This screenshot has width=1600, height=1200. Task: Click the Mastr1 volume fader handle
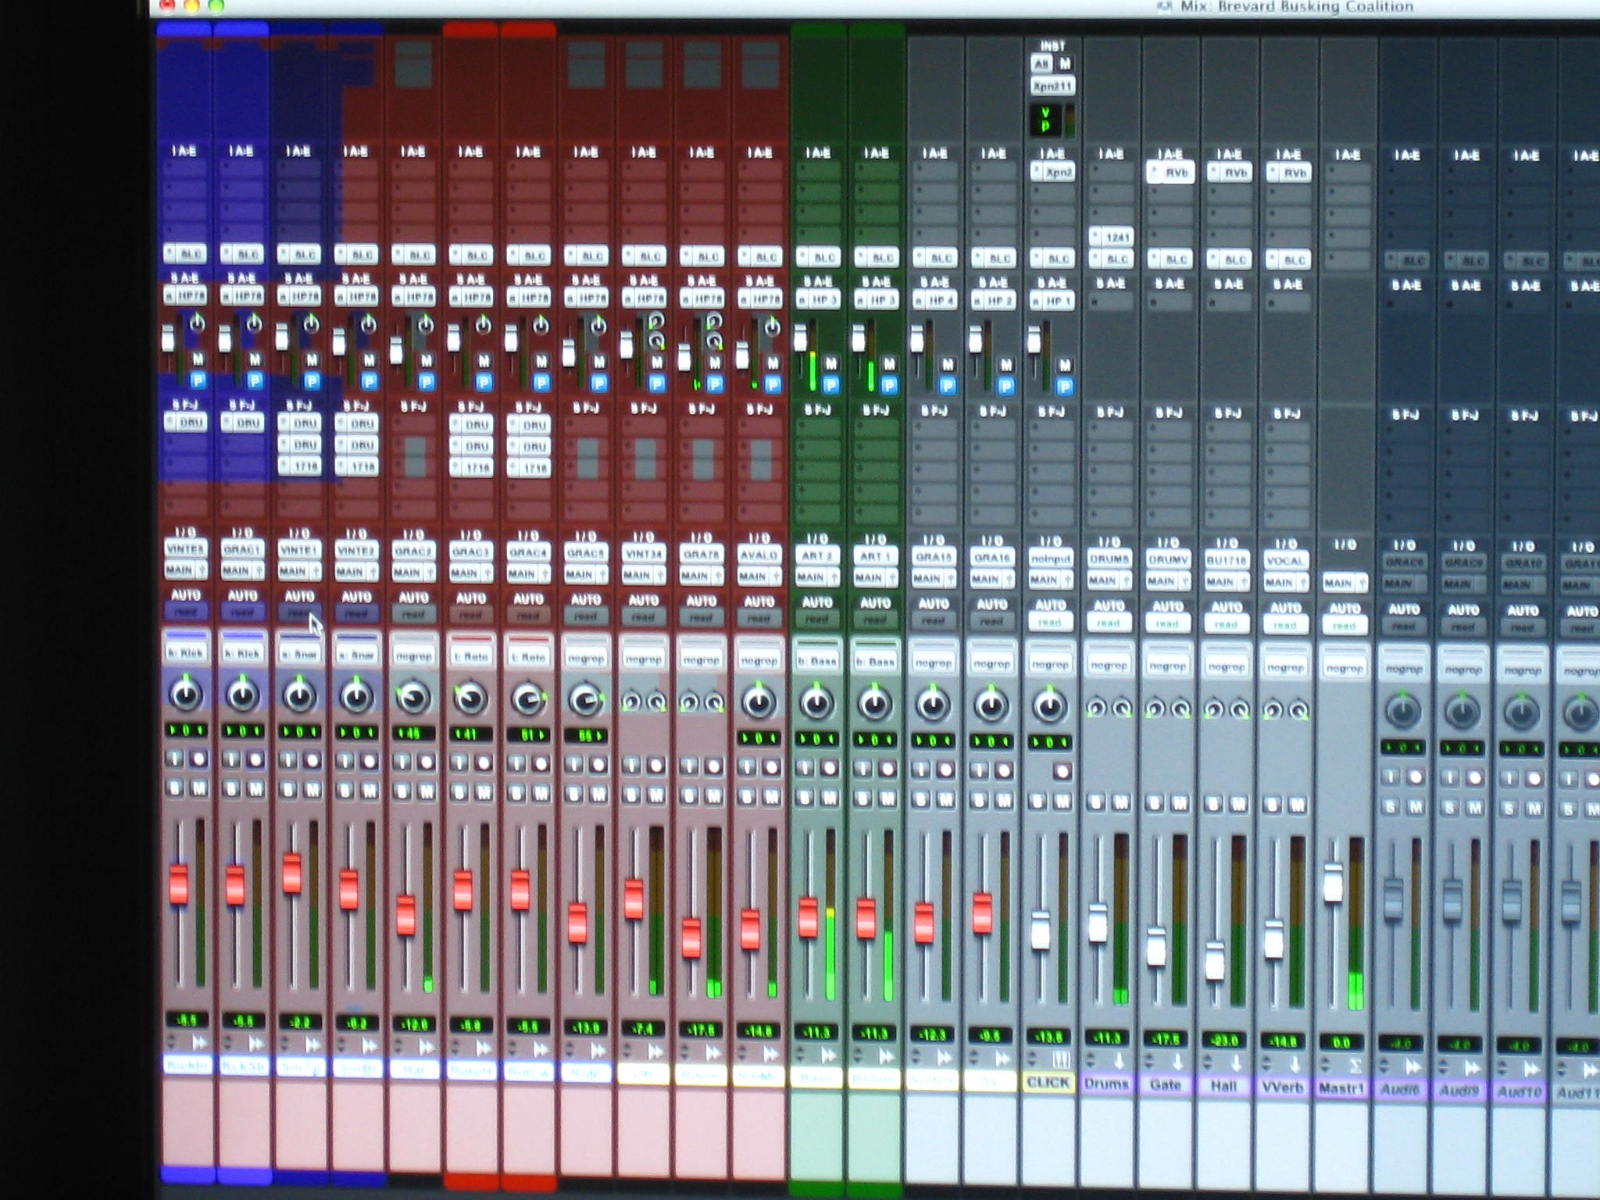(1332, 884)
